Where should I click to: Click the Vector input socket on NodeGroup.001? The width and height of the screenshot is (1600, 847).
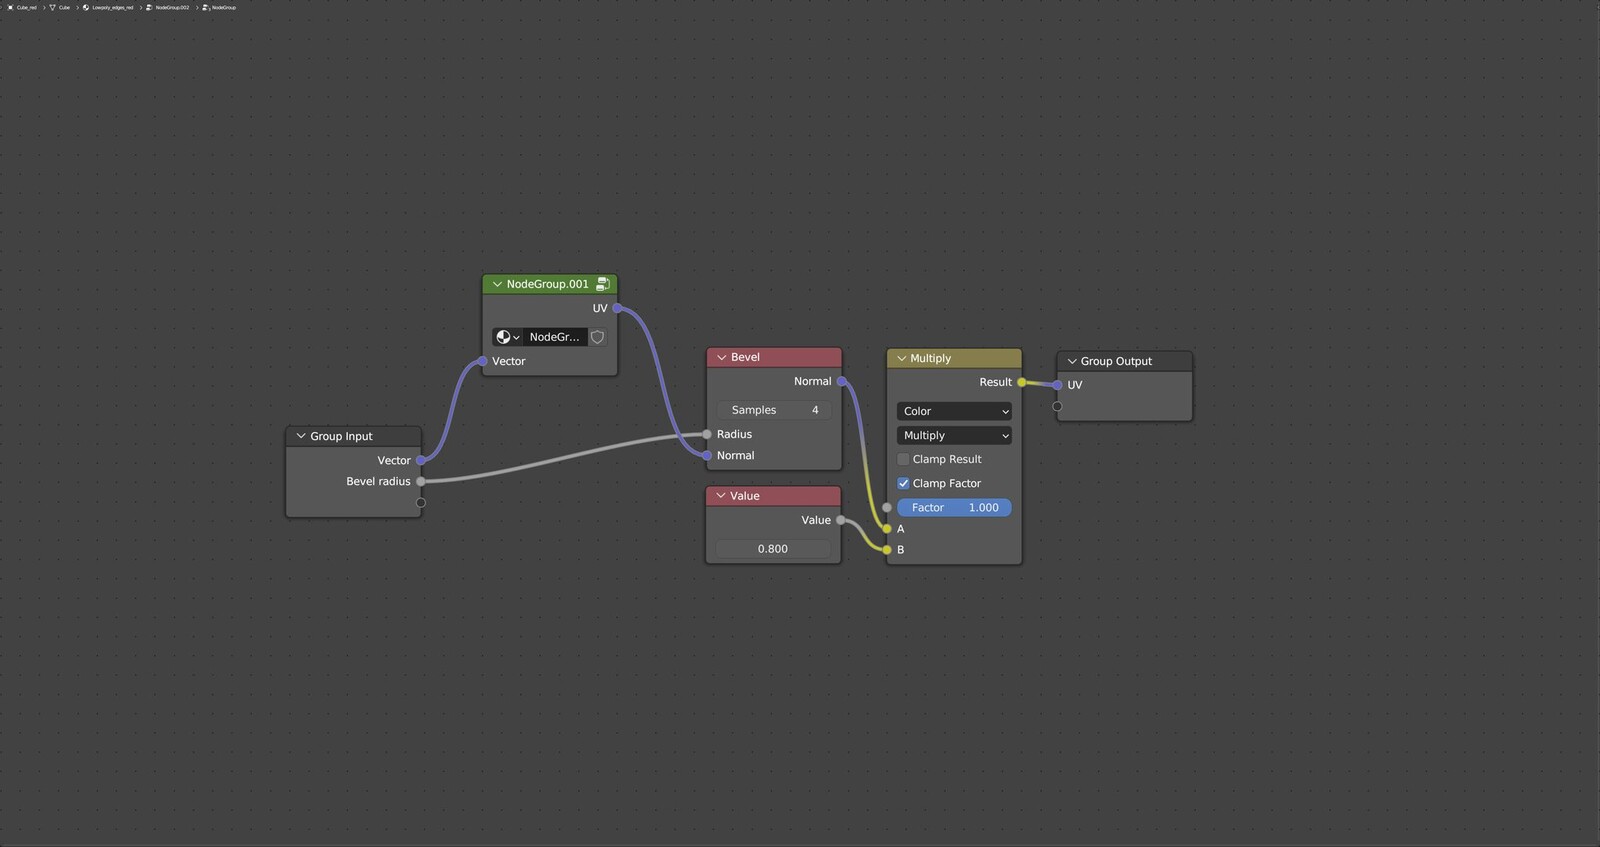click(x=483, y=361)
